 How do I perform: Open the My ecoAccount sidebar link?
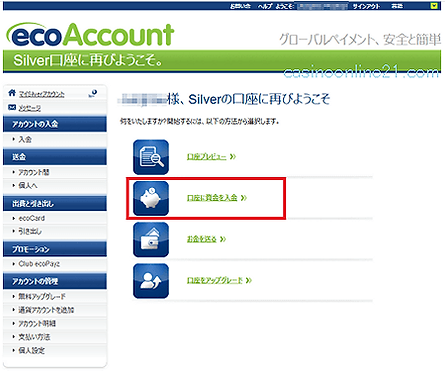tap(42, 94)
